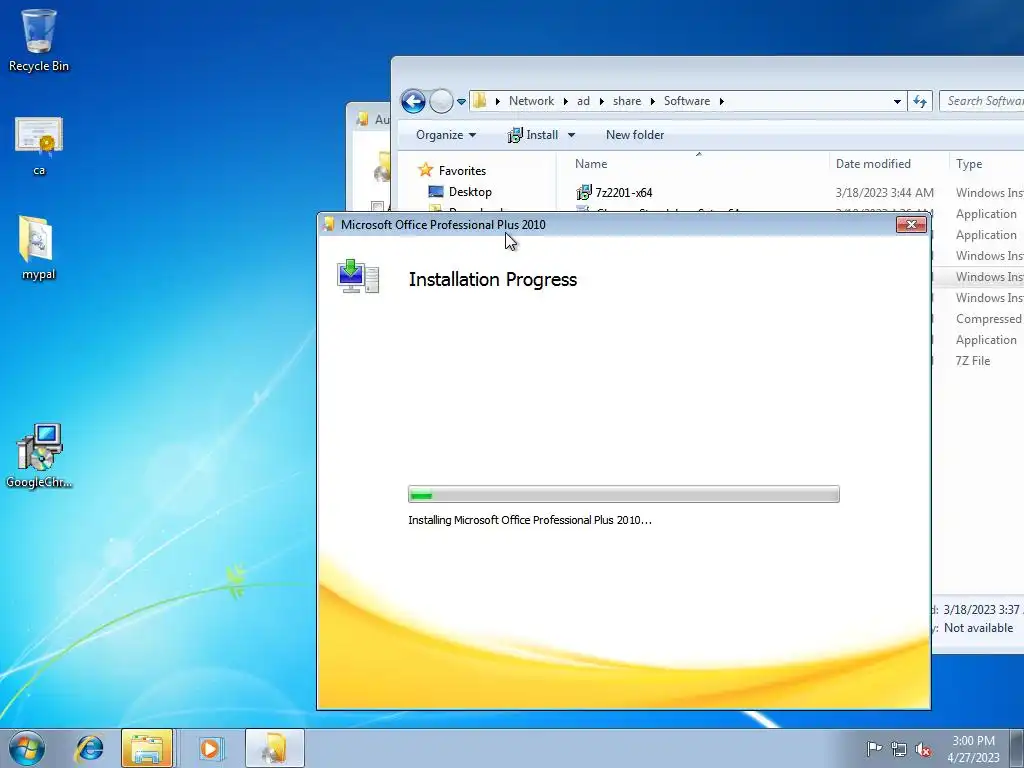
Task: Click 'ad' in the address breadcrumb
Action: point(583,101)
